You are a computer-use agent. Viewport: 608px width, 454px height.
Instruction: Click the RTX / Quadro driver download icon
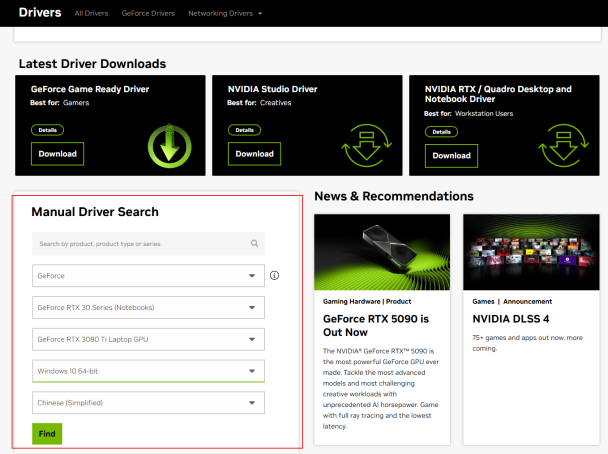click(x=564, y=145)
